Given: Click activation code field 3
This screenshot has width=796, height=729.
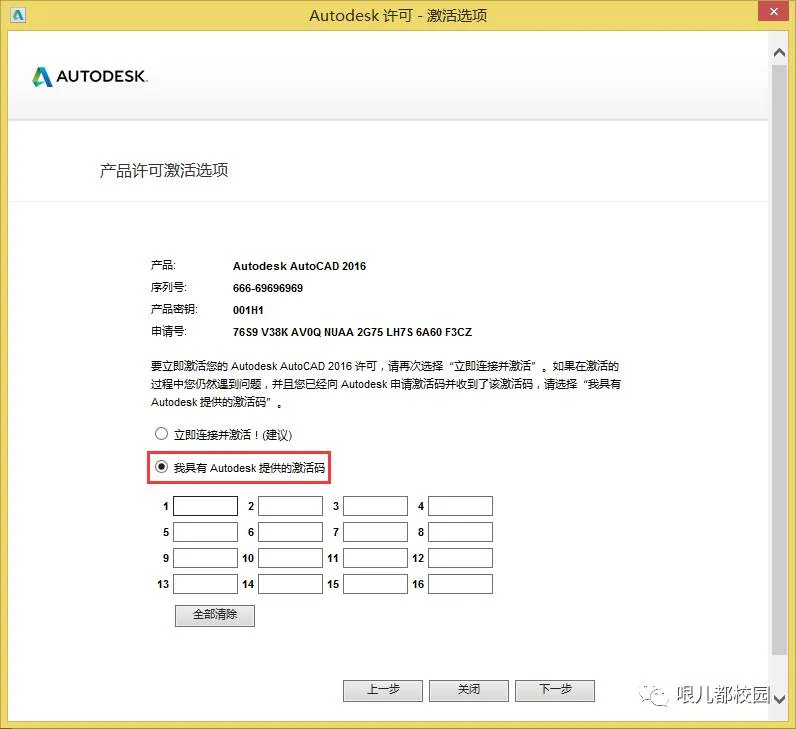Looking at the screenshot, I should [376, 506].
